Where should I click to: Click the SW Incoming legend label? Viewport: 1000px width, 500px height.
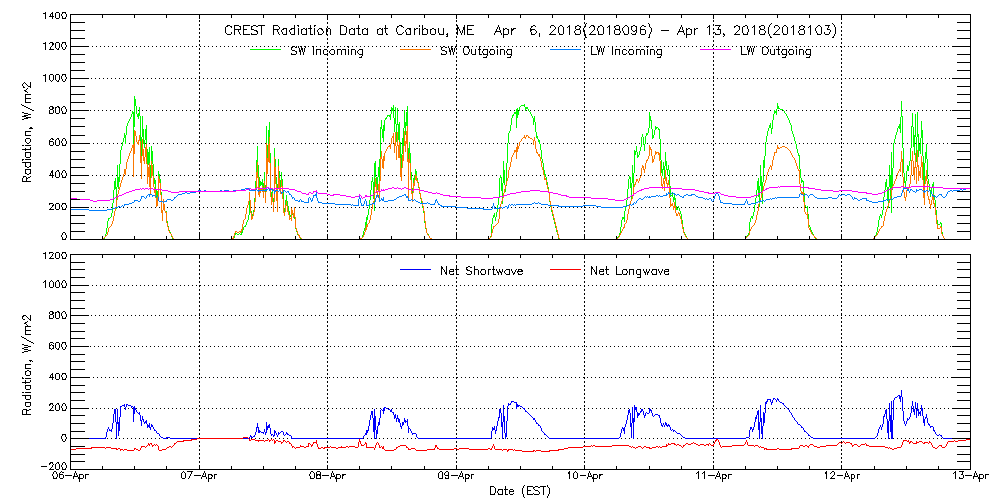[x=326, y=51]
